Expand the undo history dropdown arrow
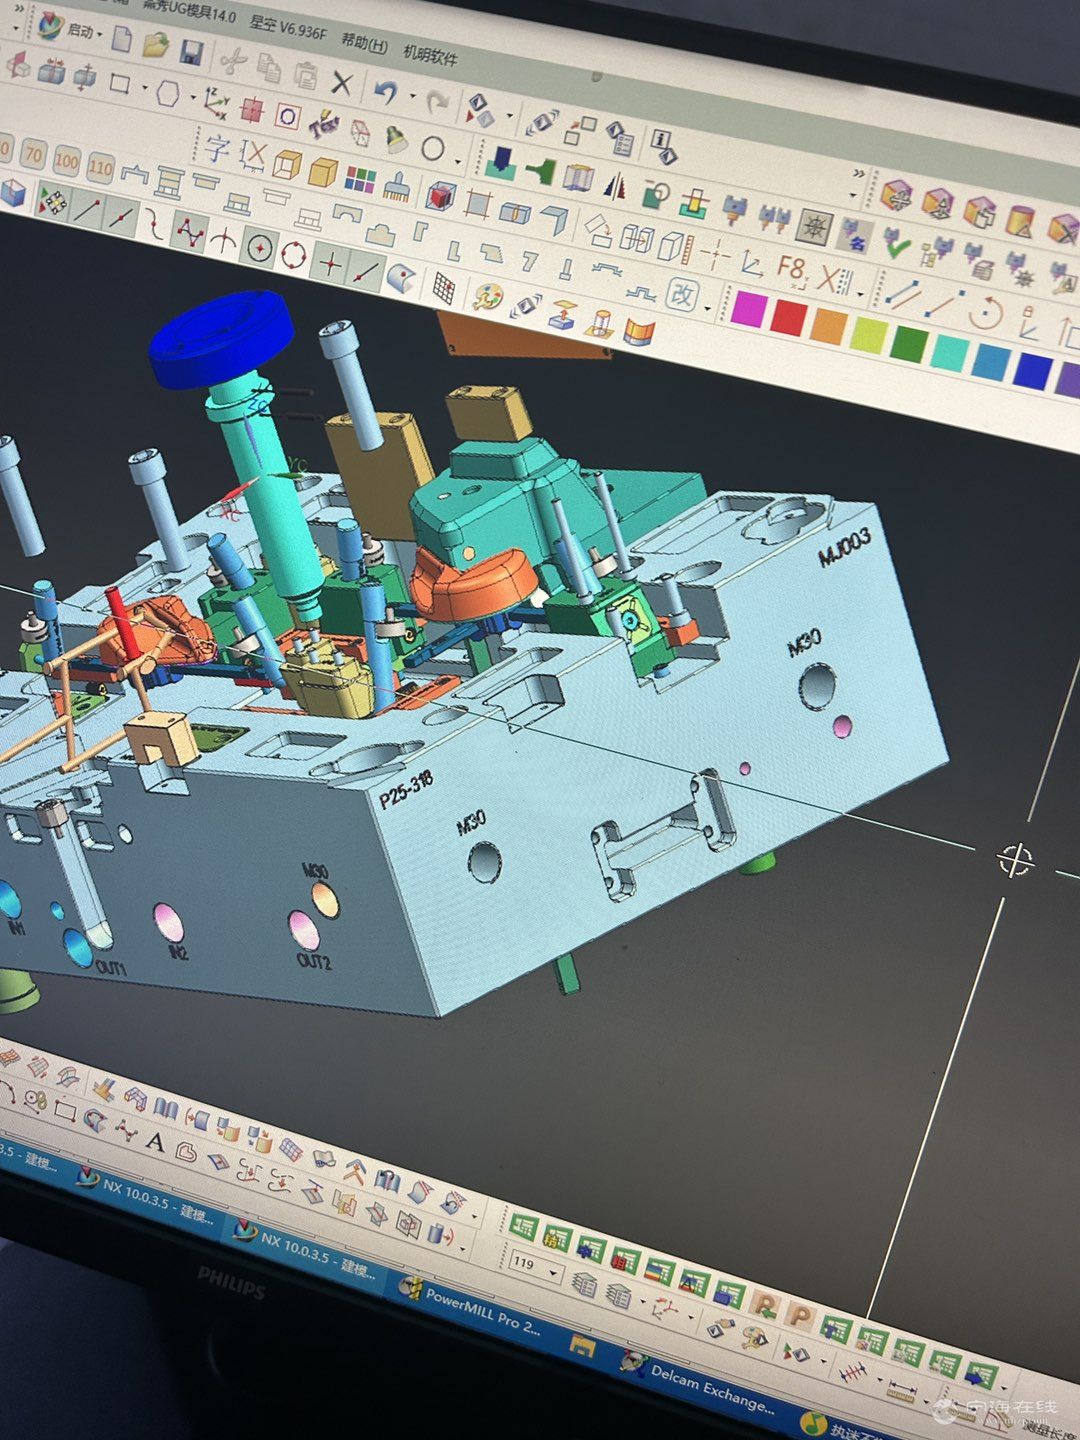This screenshot has width=1080, height=1440. (412, 98)
